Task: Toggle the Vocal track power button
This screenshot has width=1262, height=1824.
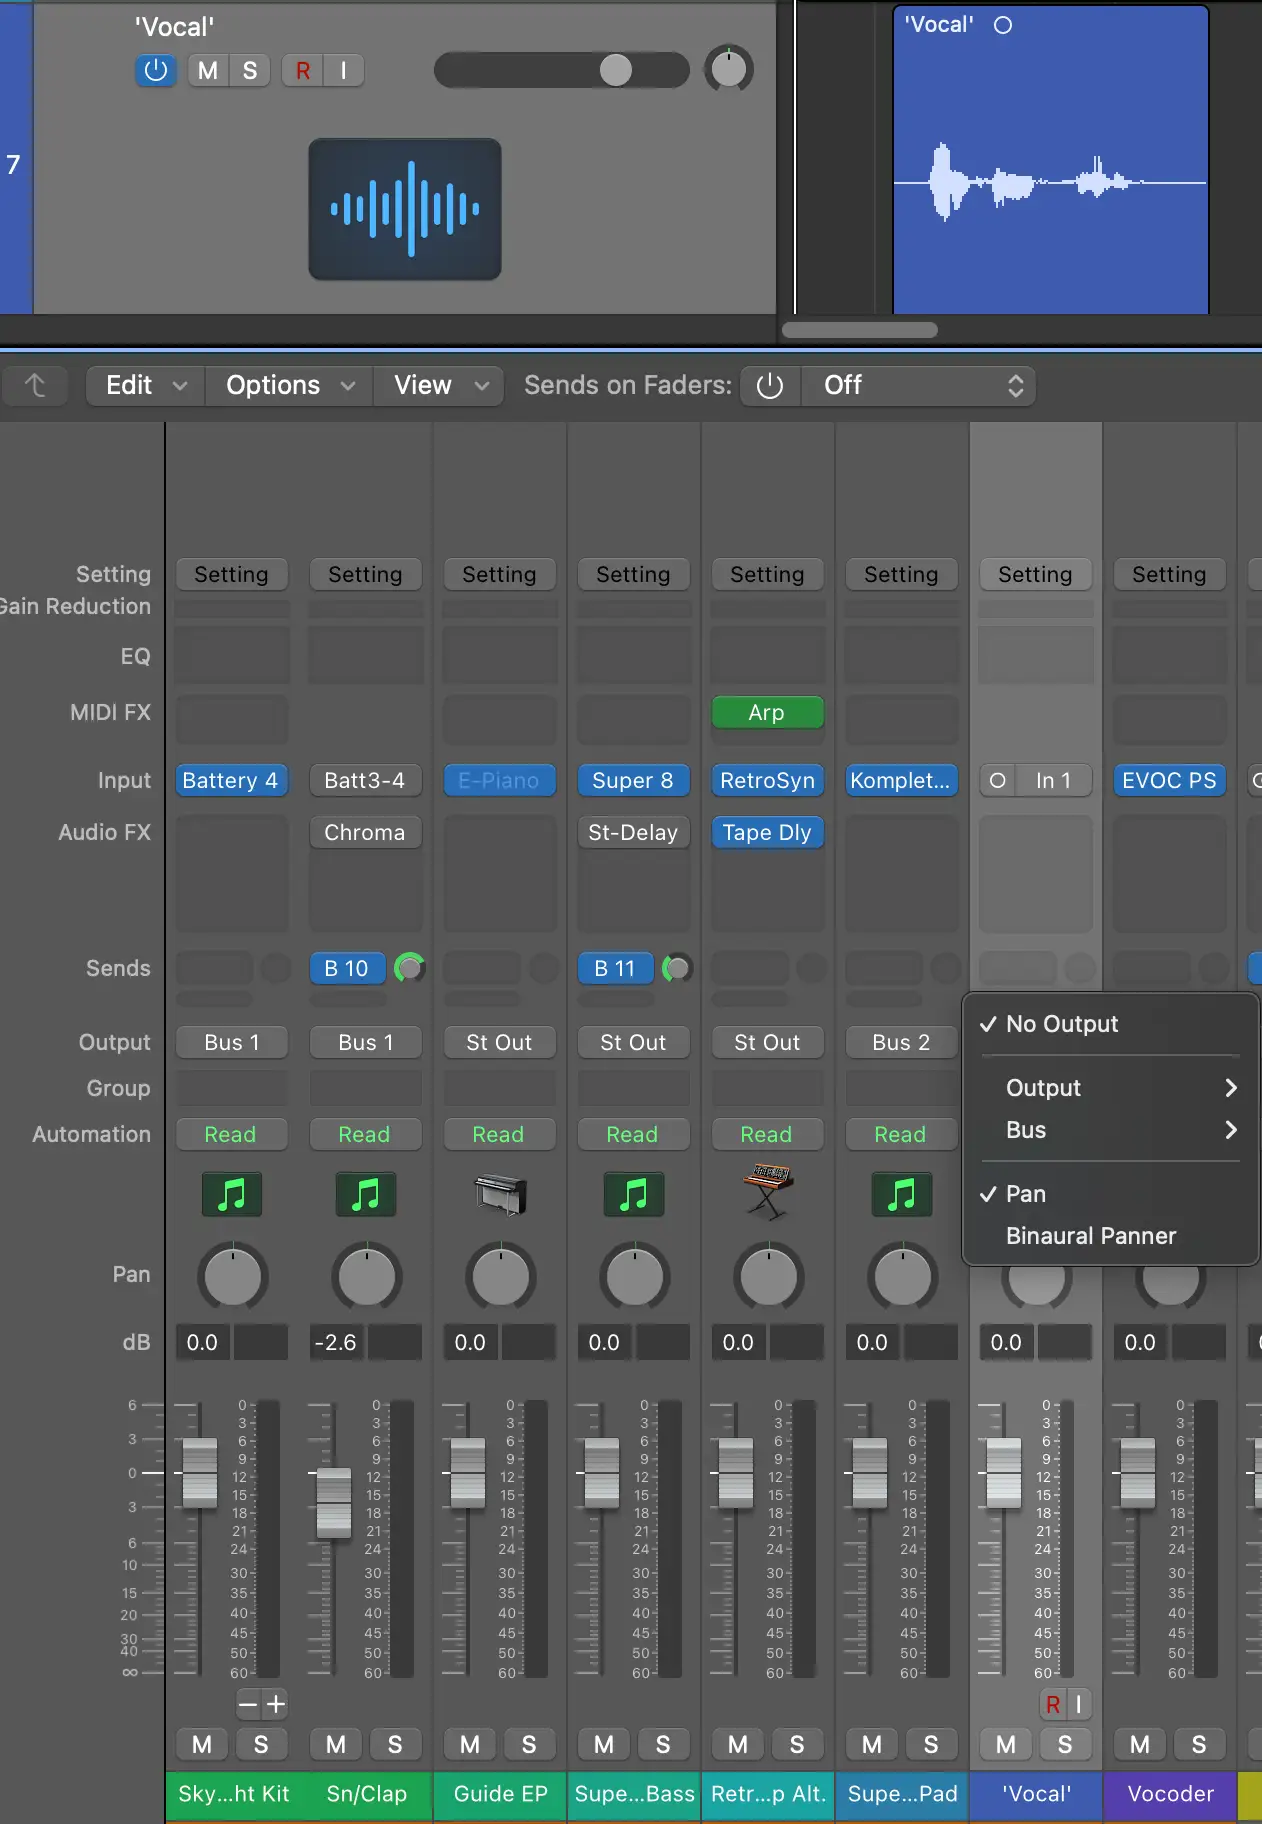Action: click(155, 71)
